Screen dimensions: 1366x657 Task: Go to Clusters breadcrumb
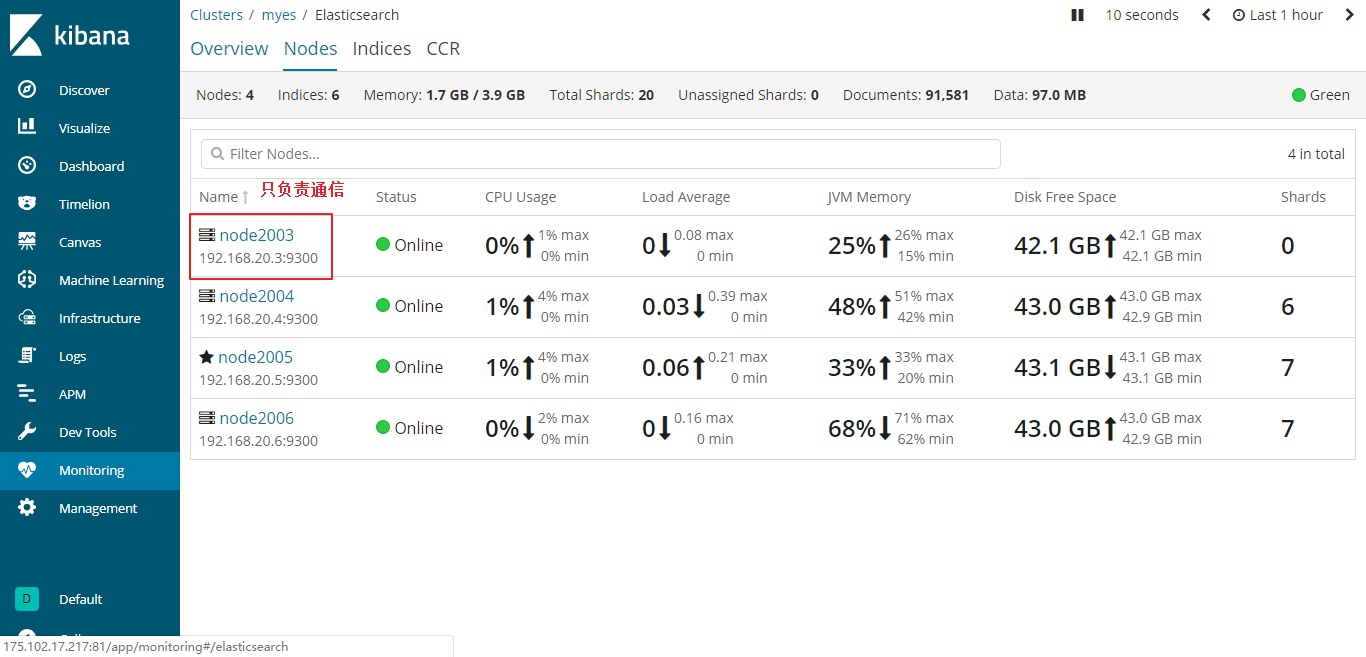(x=216, y=15)
